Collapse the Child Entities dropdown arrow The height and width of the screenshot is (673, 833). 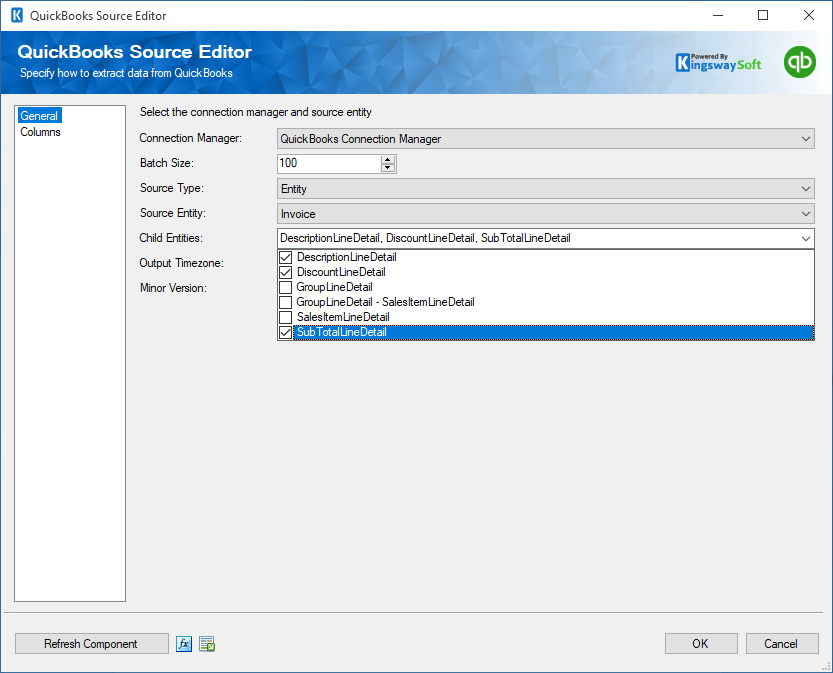[x=805, y=238]
